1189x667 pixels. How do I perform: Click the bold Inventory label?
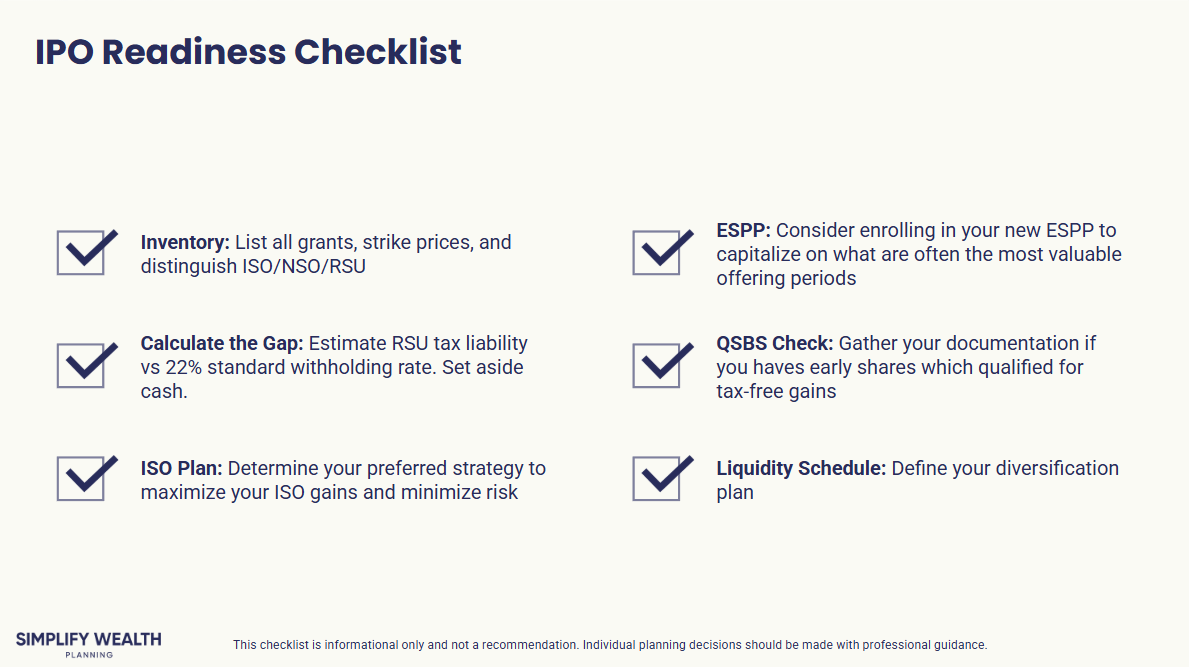(x=185, y=242)
